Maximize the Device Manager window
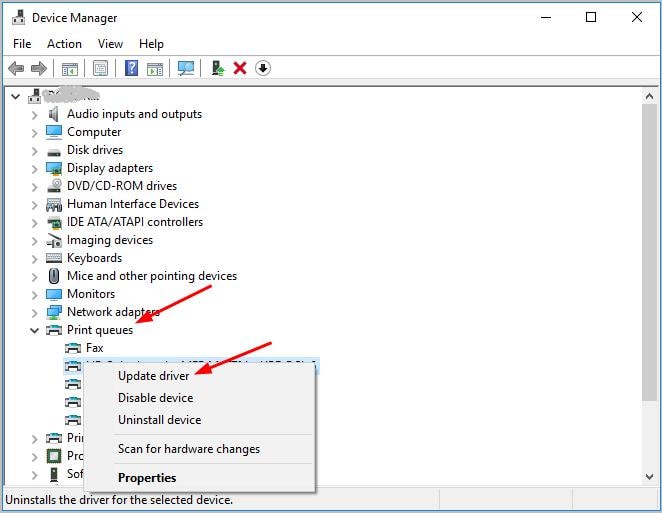The width and height of the screenshot is (662, 513). [x=591, y=17]
